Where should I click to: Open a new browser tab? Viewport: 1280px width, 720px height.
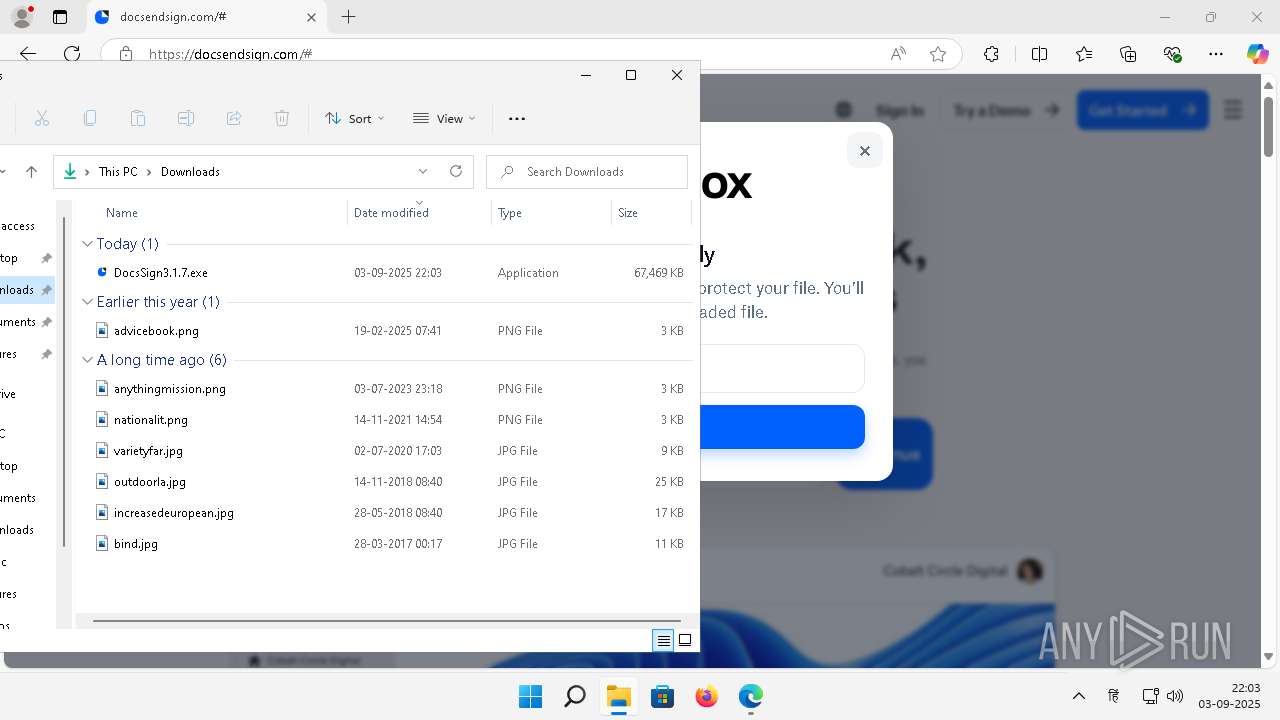click(348, 17)
